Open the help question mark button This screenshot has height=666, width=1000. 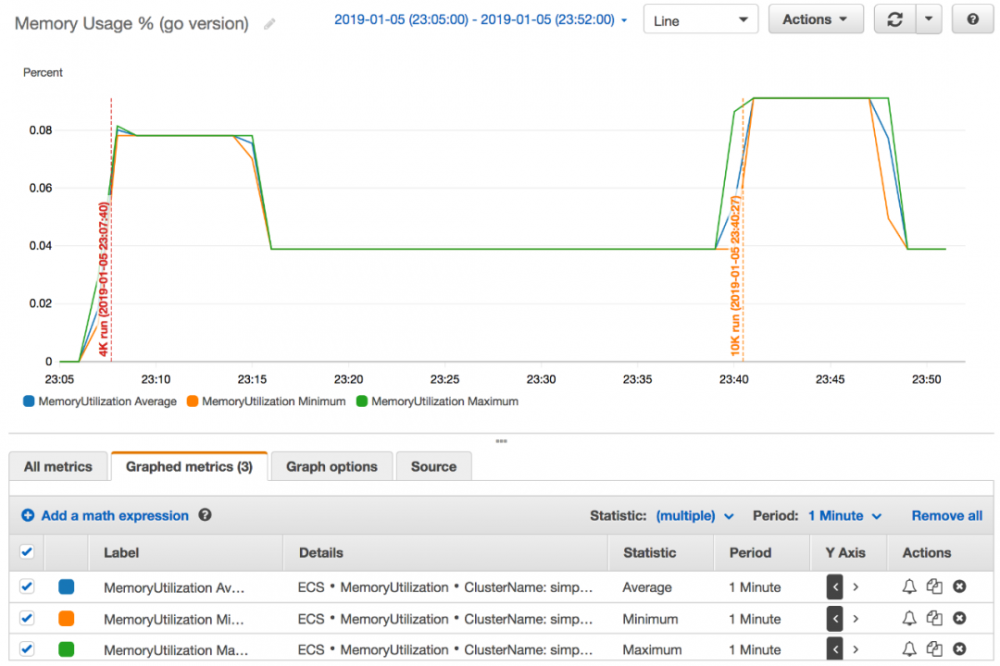[x=973, y=20]
